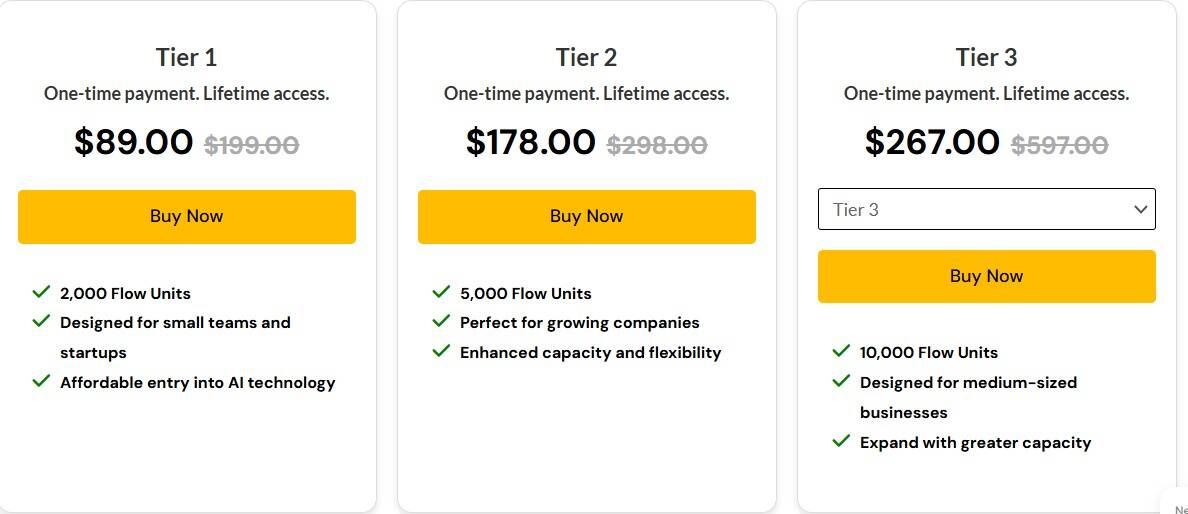Click checkmark next to Affordable entry into AI
The height and width of the screenshot is (514, 1188).
(41, 381)
